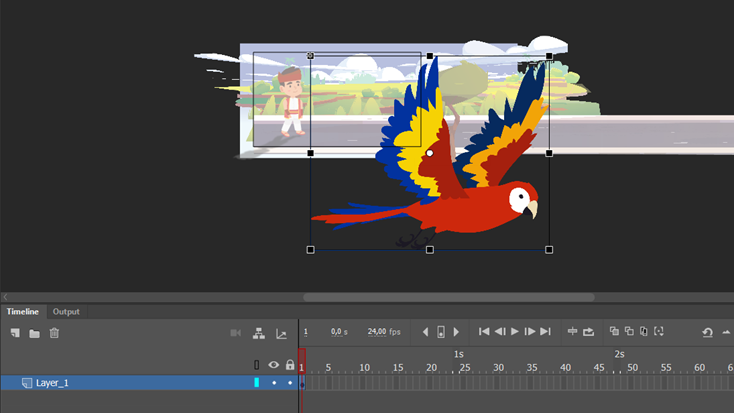Lock all layers with padlock icon
This screenshot has width=734, height=413.
(x=290, y=364)
